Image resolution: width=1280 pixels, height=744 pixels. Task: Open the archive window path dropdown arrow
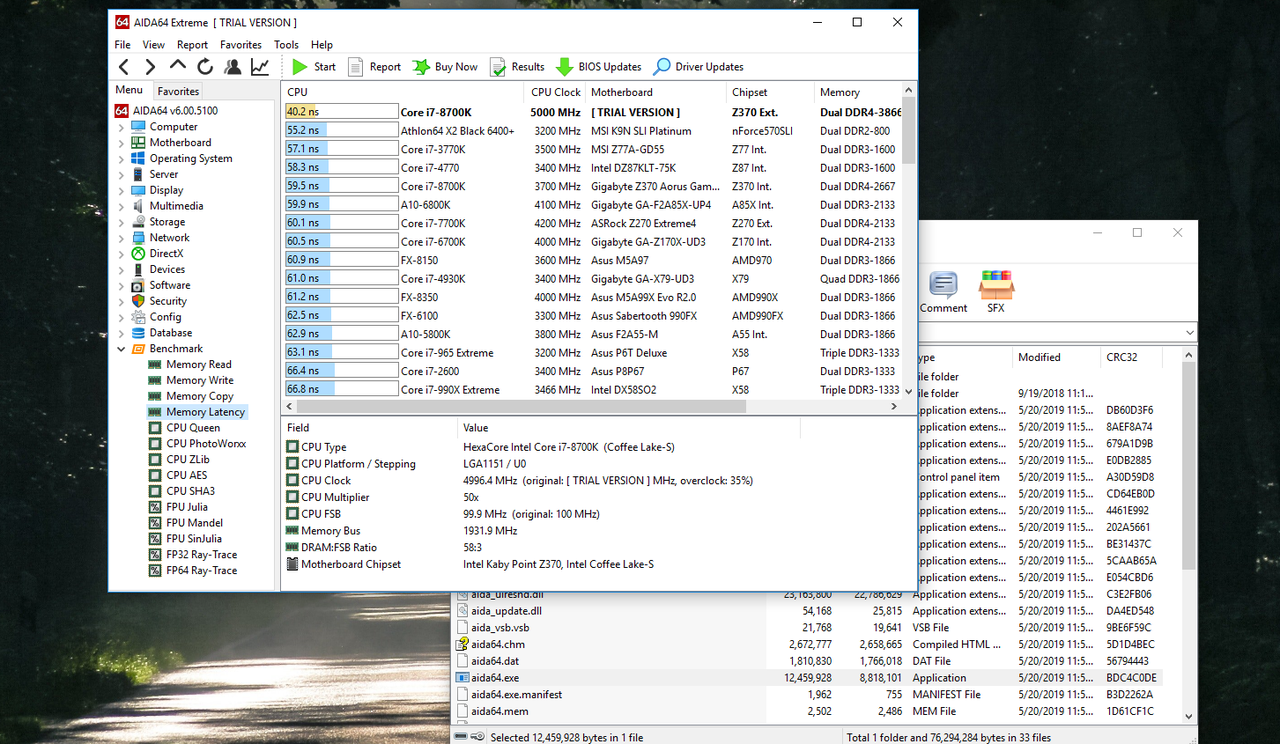click(1189, 332)
